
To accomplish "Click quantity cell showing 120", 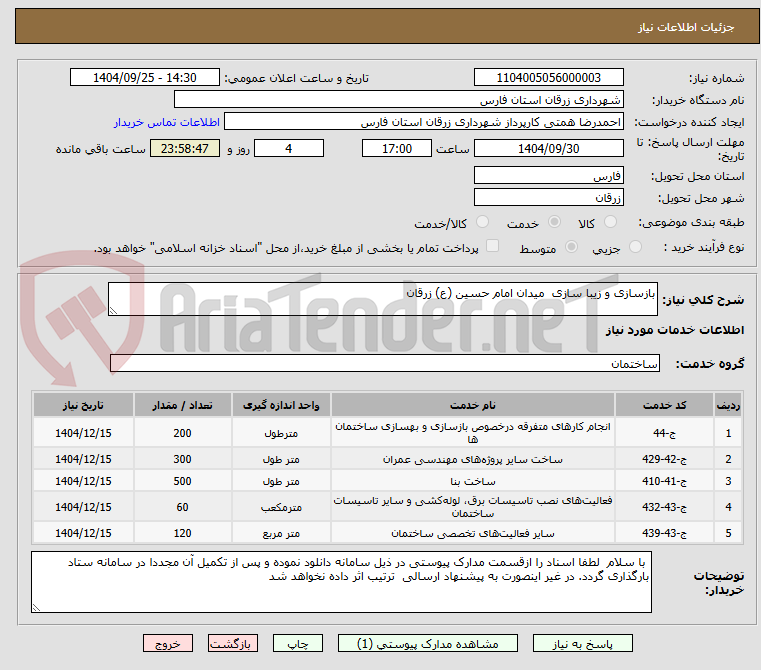I will (x=182, y=533).
